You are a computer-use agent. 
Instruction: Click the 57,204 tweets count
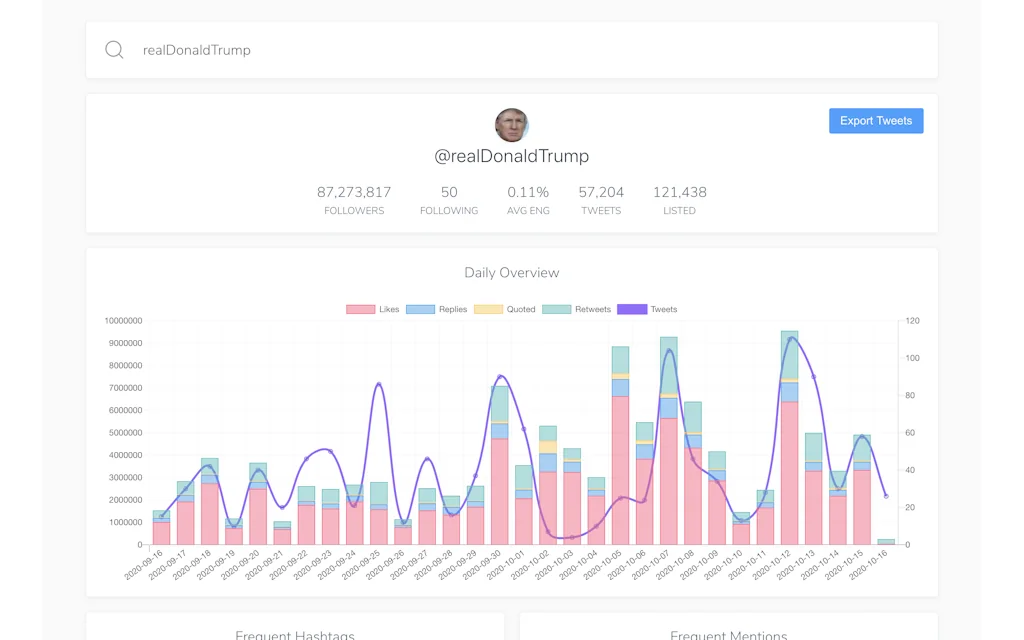pos(601,192)
